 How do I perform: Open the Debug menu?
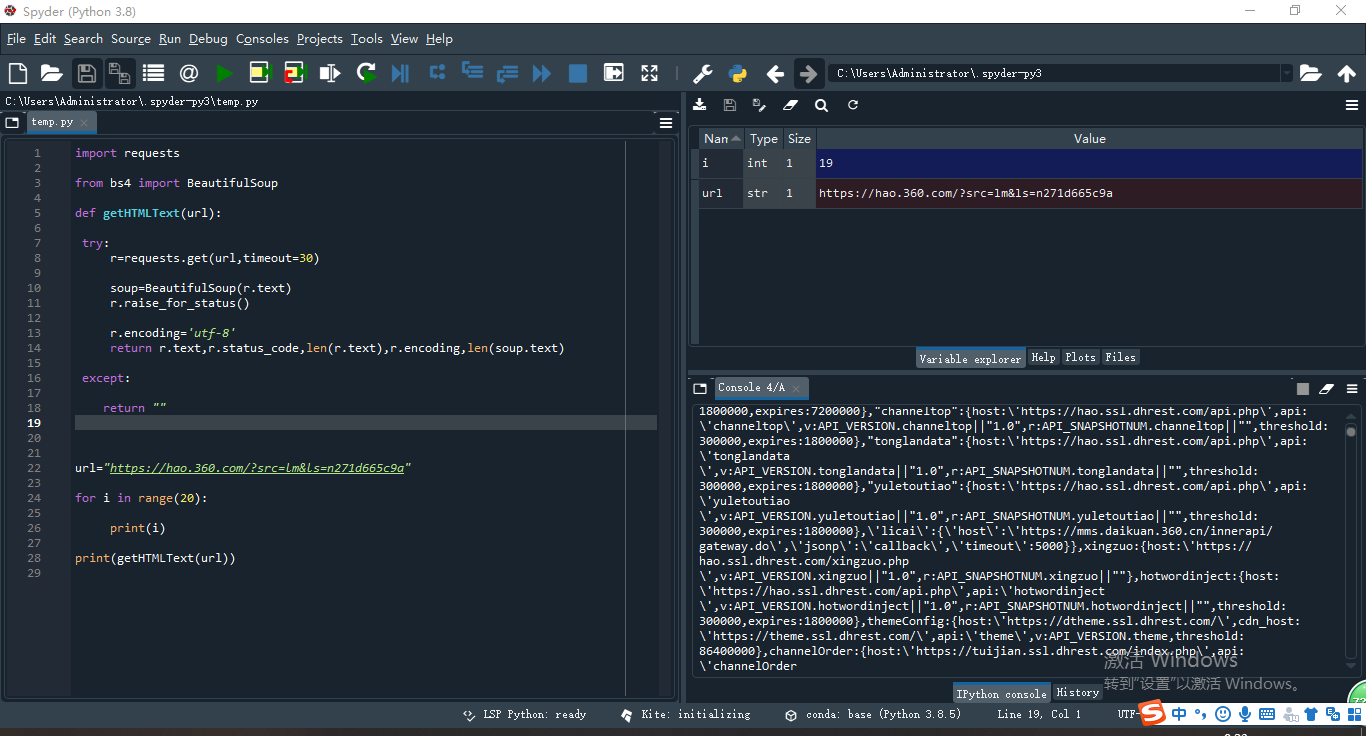click(x=208, y=39)
